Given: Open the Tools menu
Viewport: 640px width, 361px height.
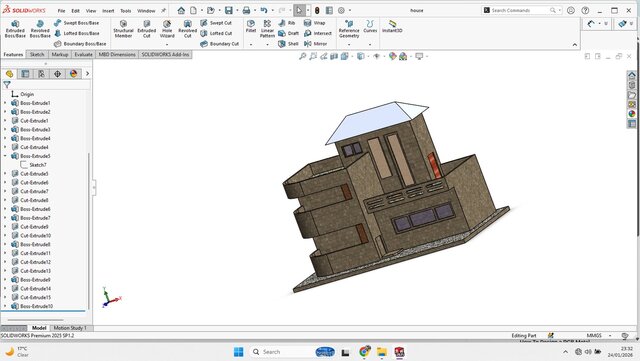Looking at the screenshot, I should click(x=126, y=11).
